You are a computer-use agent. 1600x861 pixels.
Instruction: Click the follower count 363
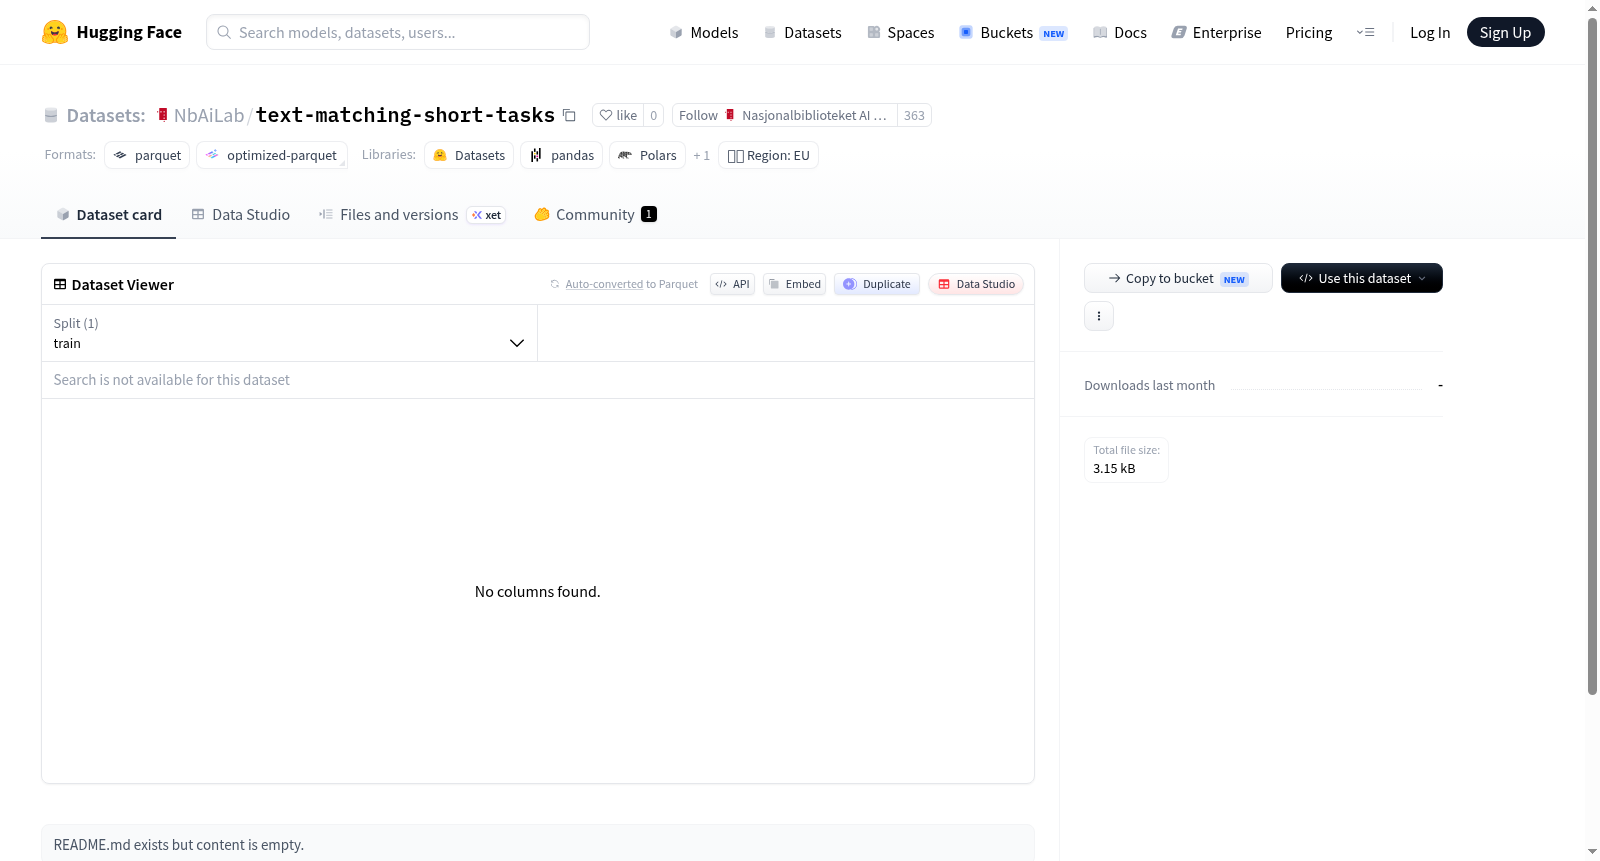(914, 115)
